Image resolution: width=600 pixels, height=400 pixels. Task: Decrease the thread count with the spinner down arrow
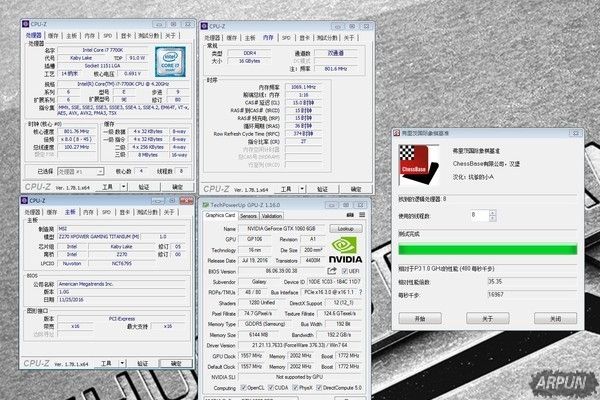coord(492,219)
